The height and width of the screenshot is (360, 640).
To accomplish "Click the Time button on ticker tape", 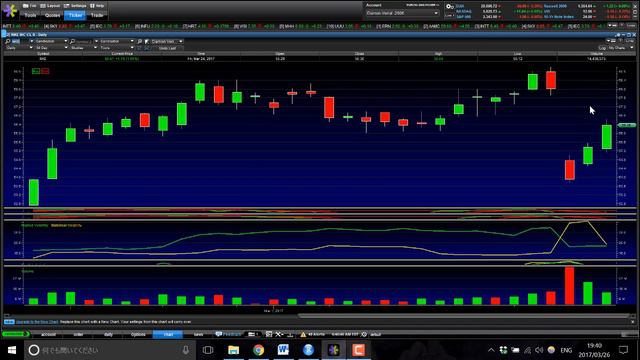I will coord(630,26).
